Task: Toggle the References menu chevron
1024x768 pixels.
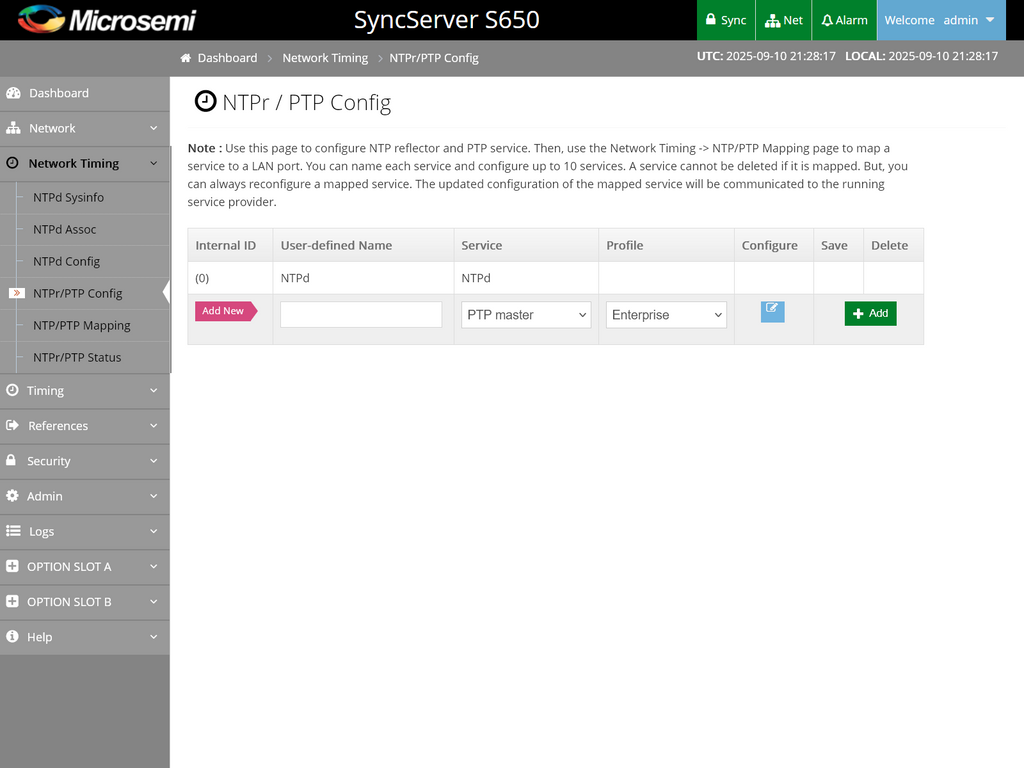Action: click(153, 426)
